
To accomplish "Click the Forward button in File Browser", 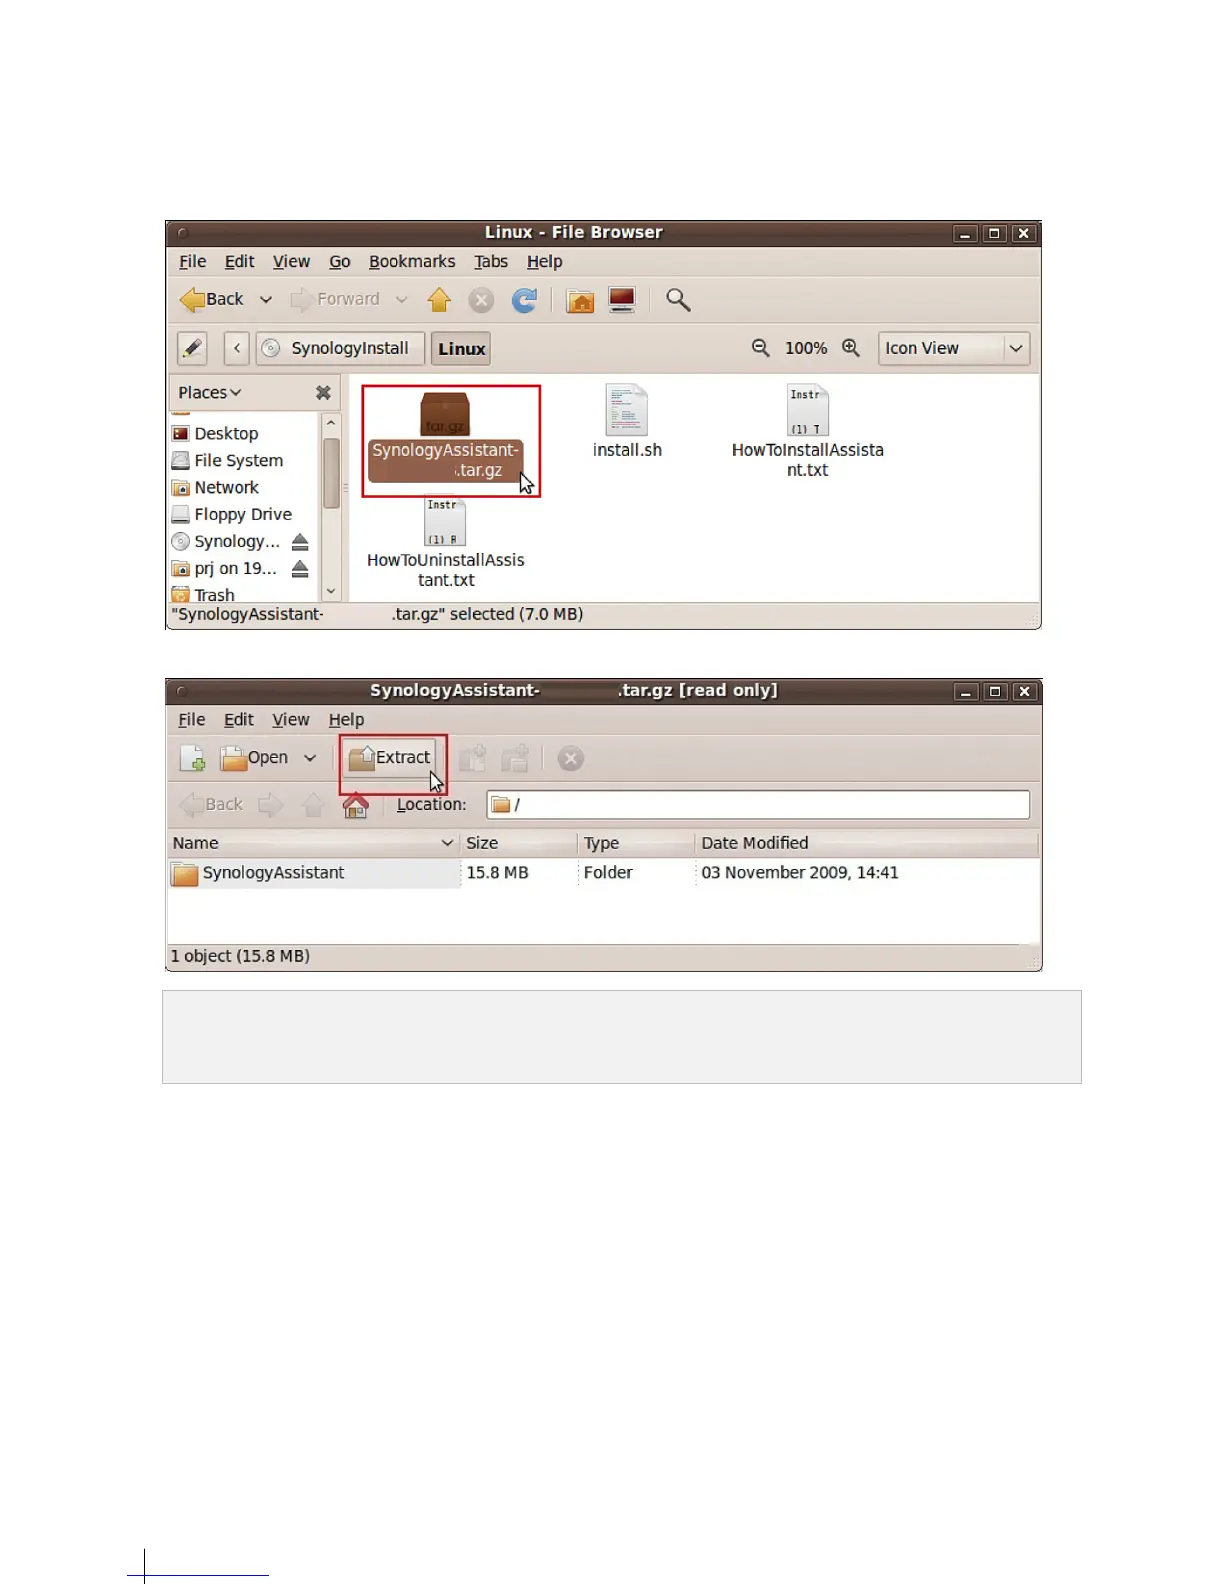I will pos(335,299).
